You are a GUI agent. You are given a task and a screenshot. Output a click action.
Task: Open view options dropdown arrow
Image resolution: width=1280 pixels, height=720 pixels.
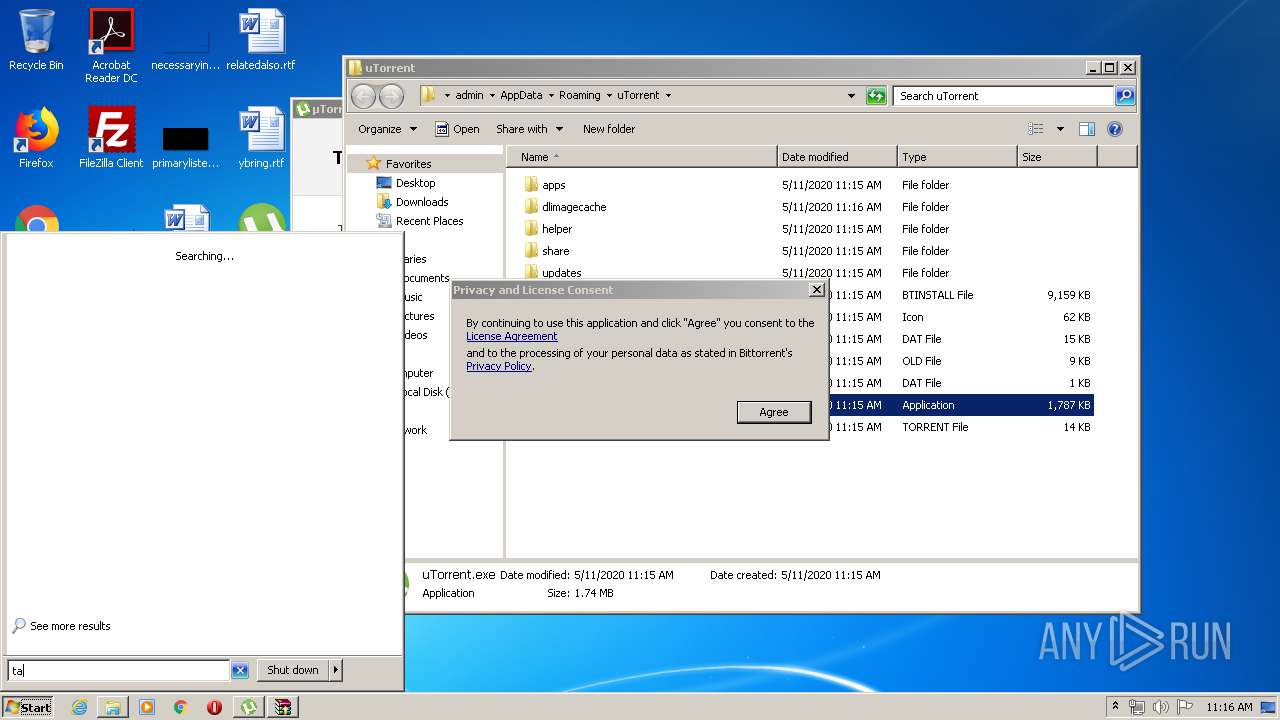point(1060,129)
